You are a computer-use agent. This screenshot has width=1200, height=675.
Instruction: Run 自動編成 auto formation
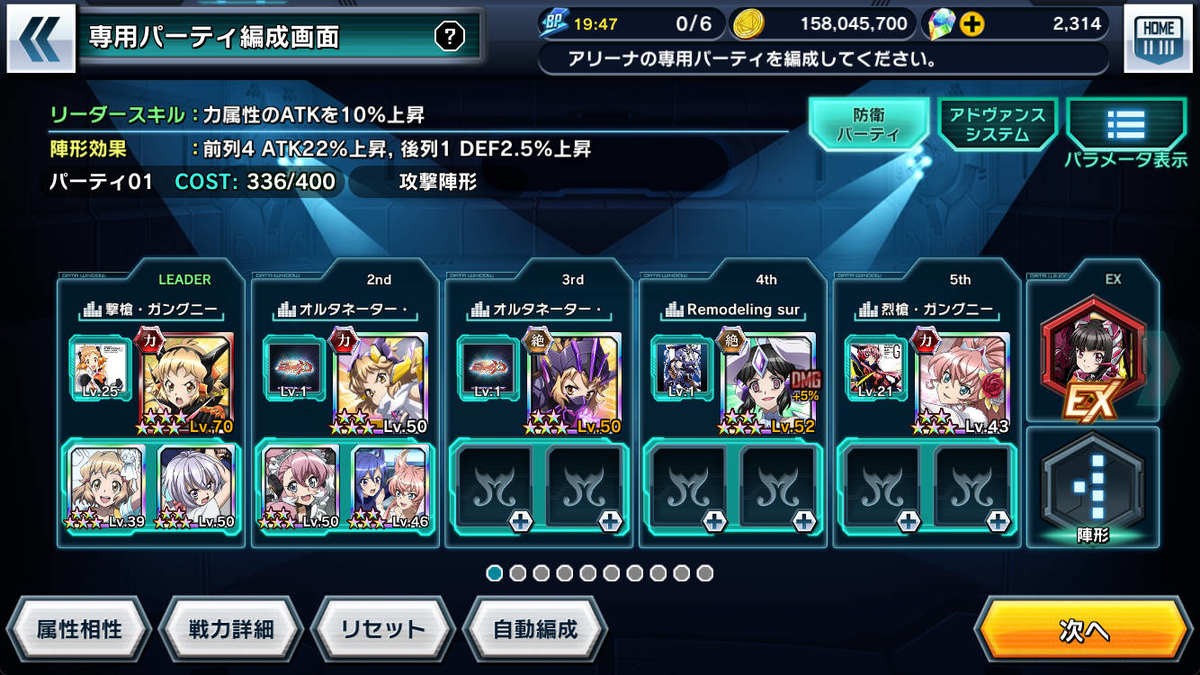(x=535, y=630)
